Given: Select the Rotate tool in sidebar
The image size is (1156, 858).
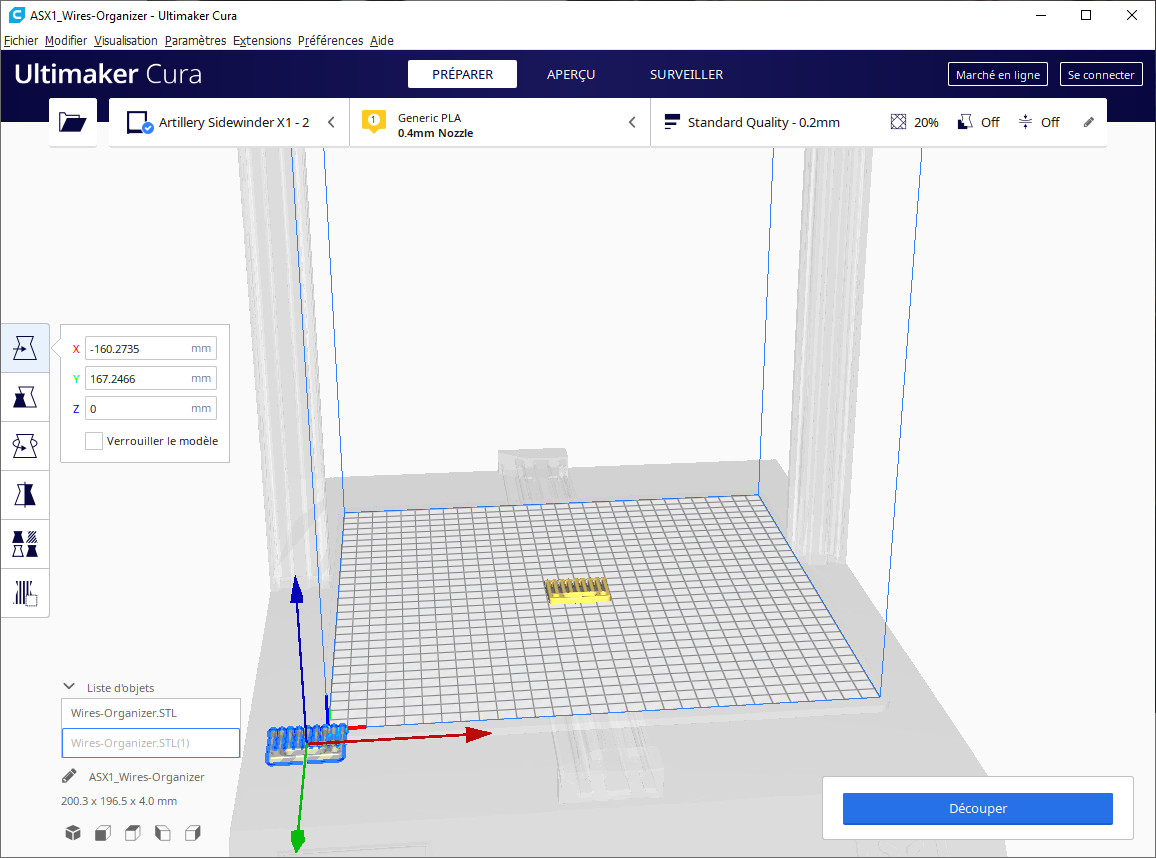Looking at the screenshot, I should 25,446.
